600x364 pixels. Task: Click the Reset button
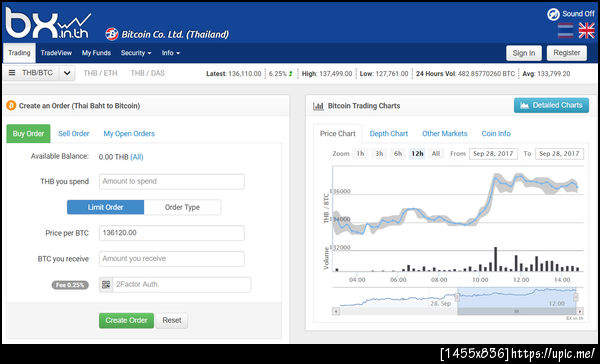pos(172,320)
